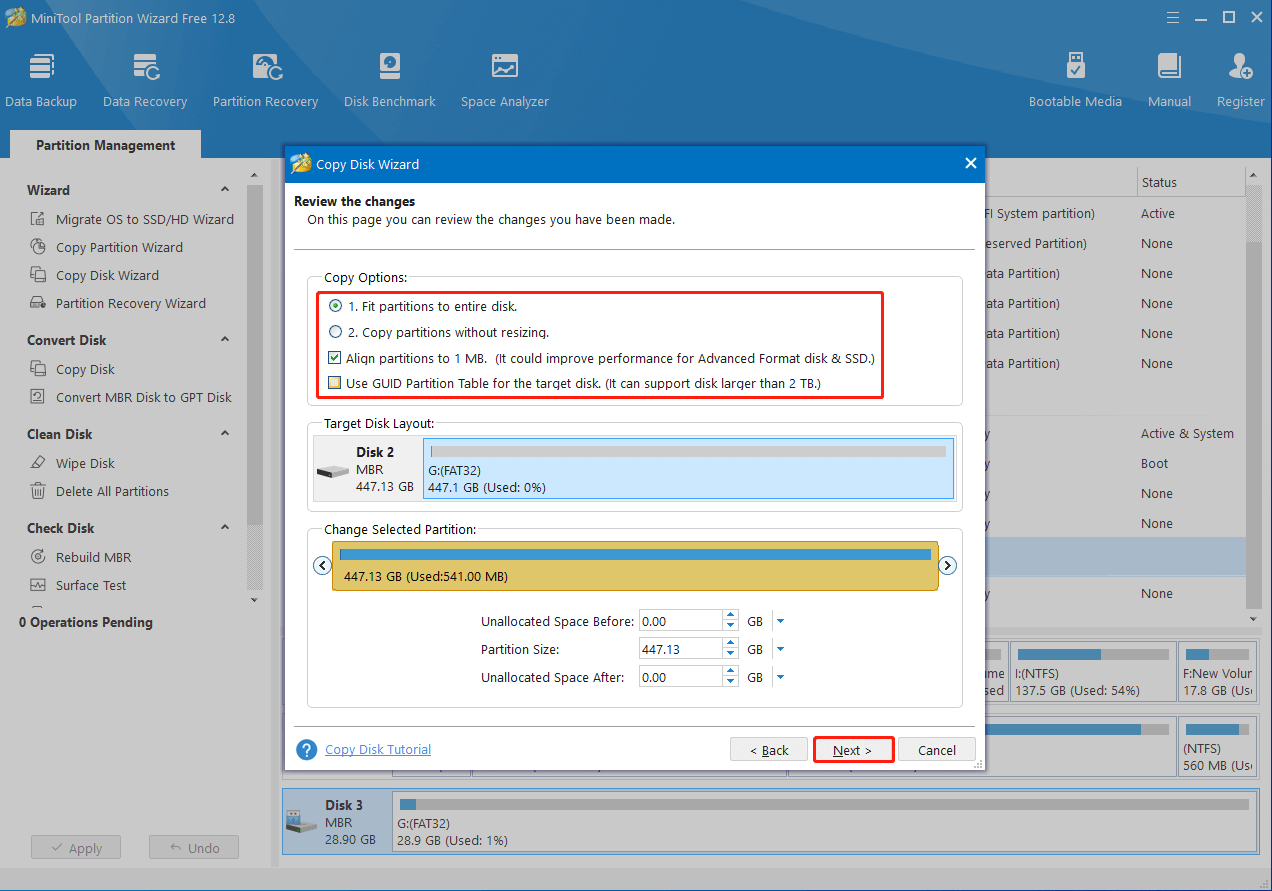Create Bootable Media
This screenshot has height=891, width=1272.
click(1075, 80)
